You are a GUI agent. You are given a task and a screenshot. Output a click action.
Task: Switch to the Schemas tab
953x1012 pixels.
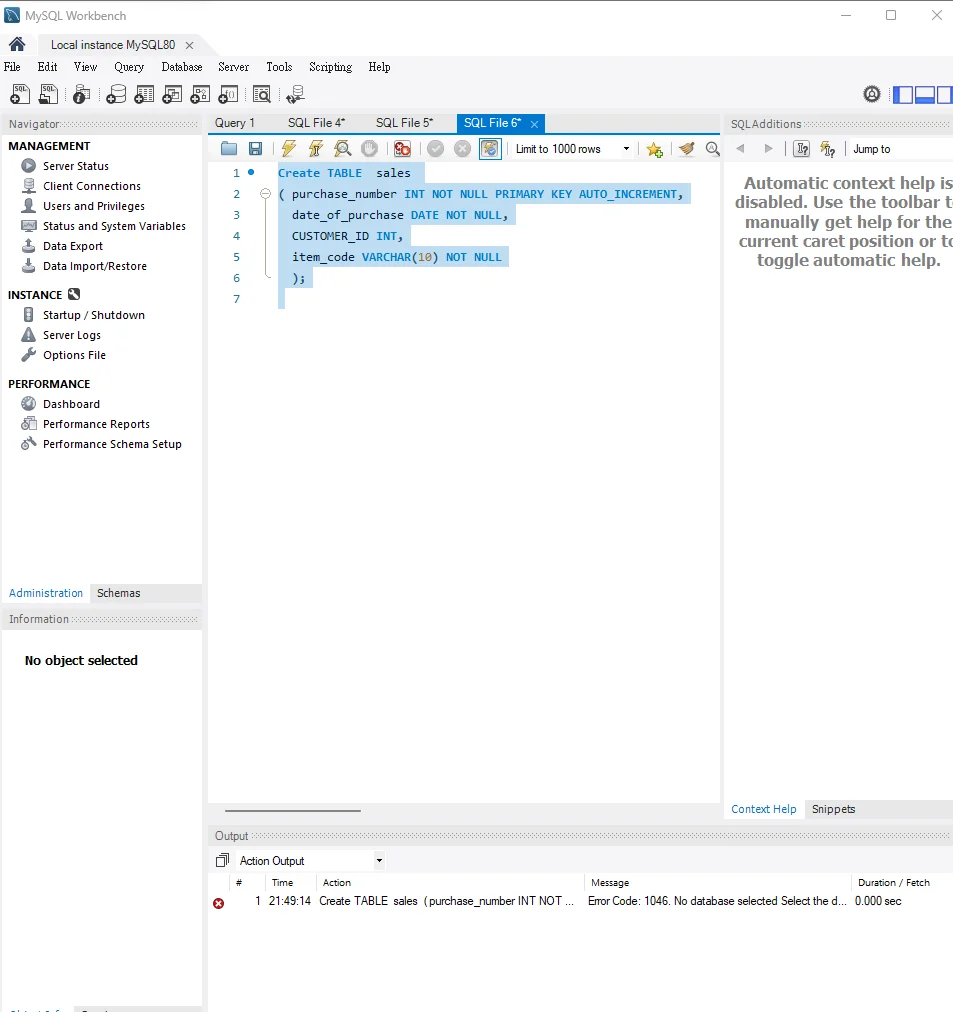(x=118, y=593)
